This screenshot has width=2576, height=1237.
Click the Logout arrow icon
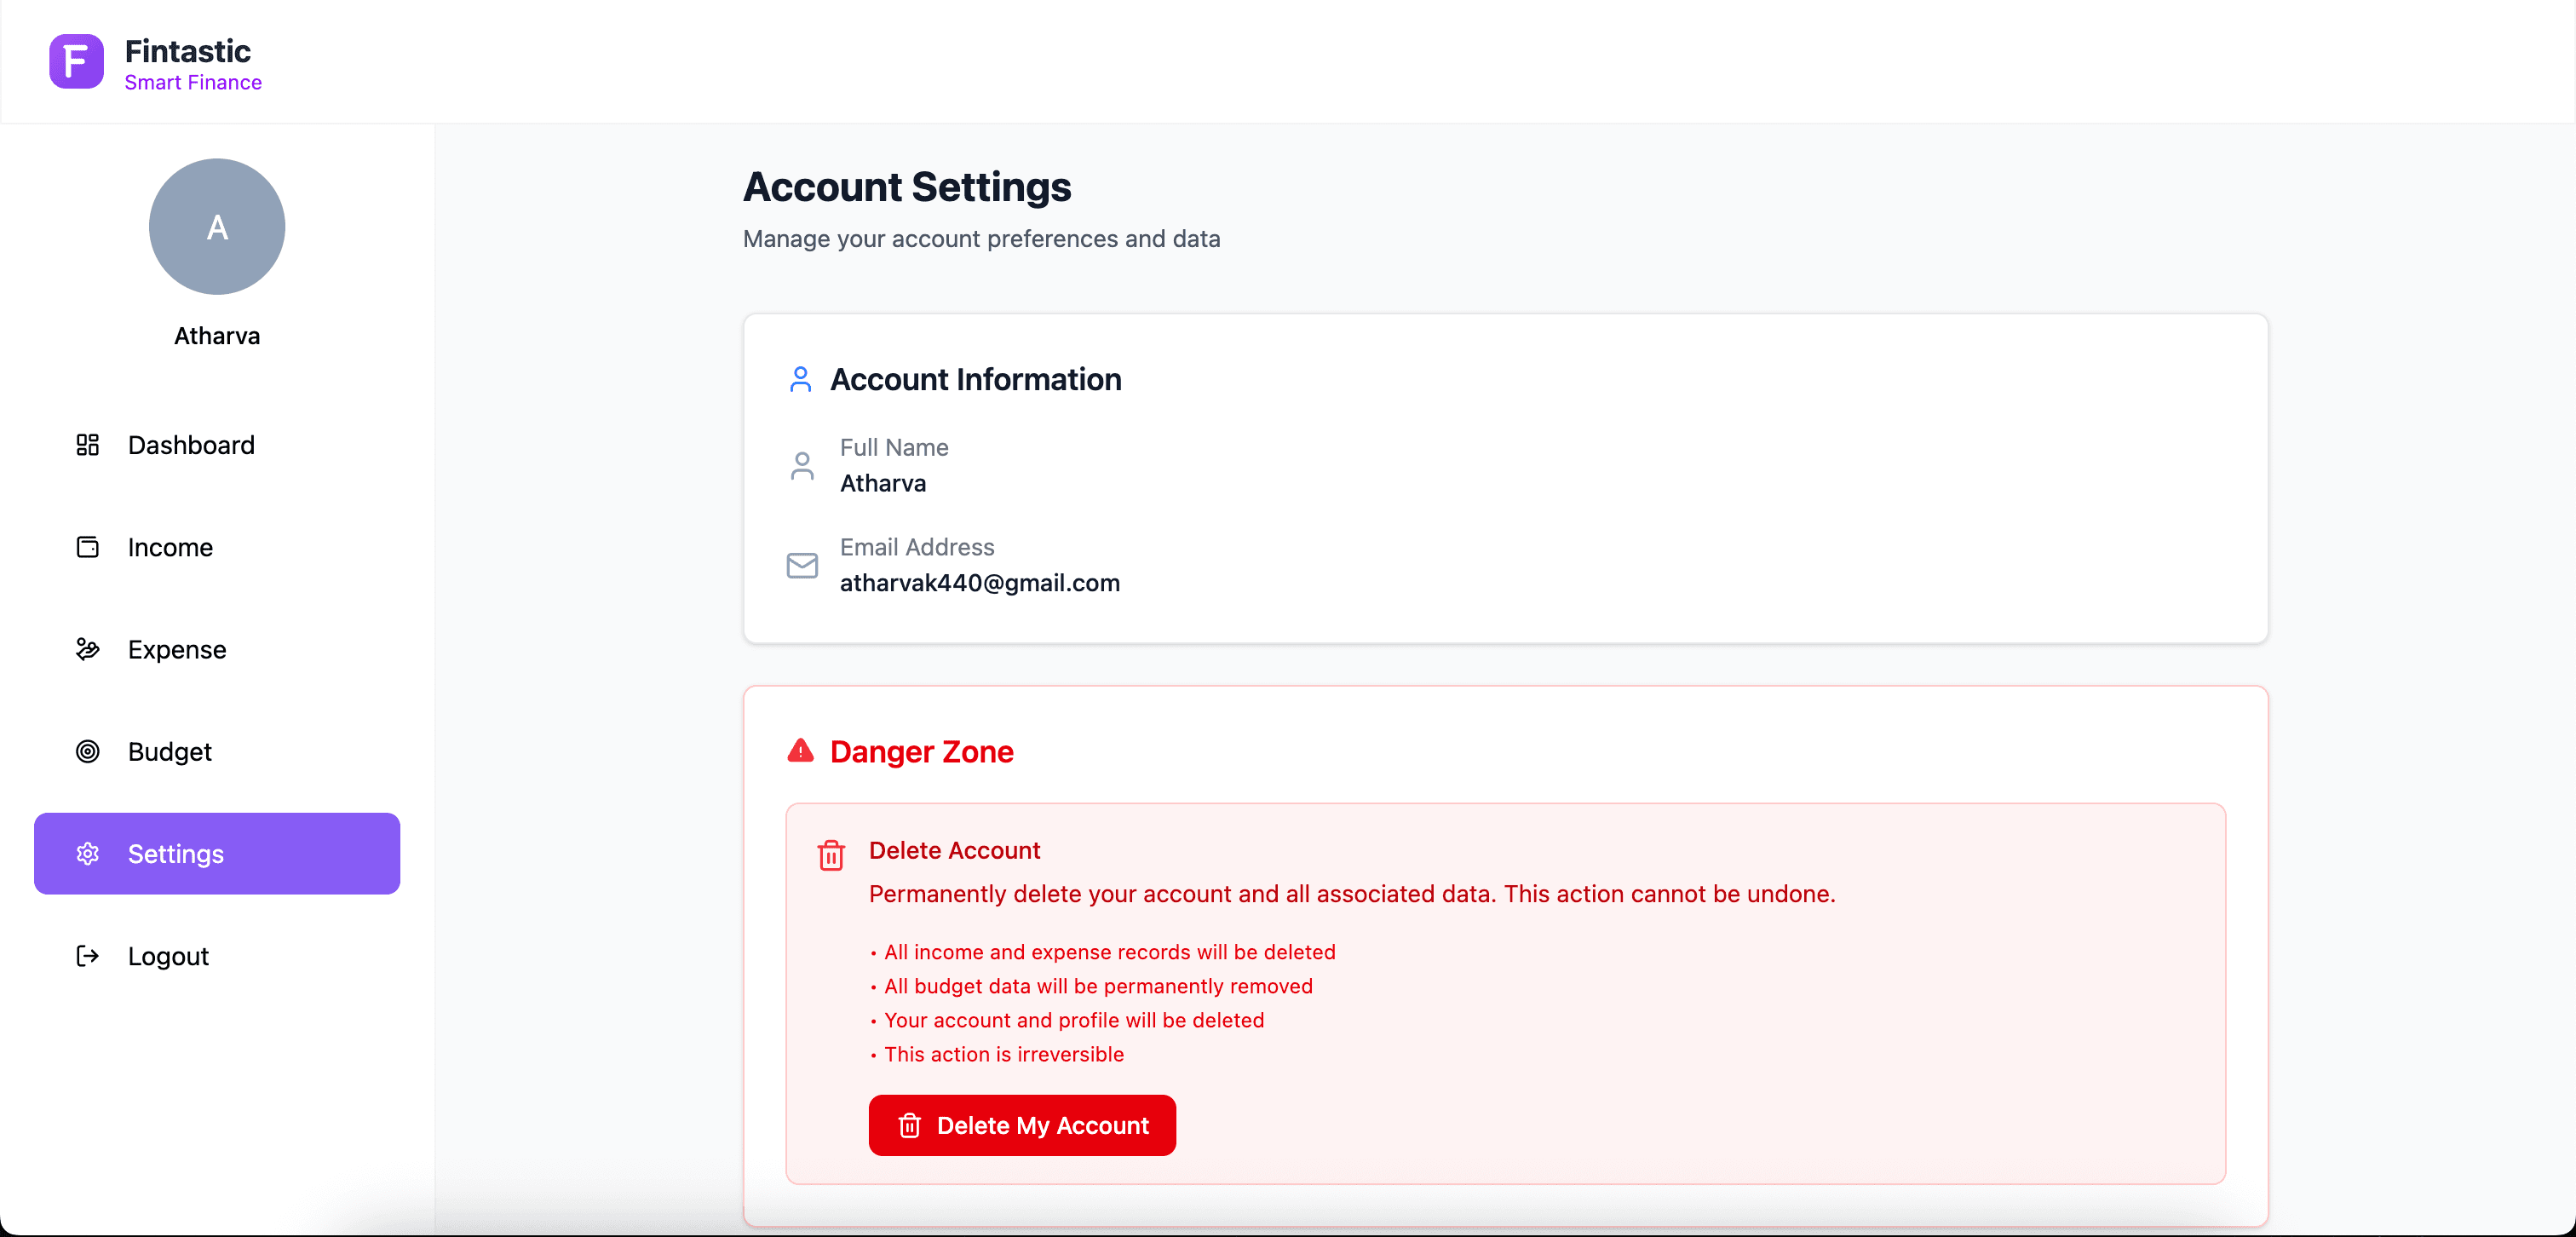[x=88, y=956]
